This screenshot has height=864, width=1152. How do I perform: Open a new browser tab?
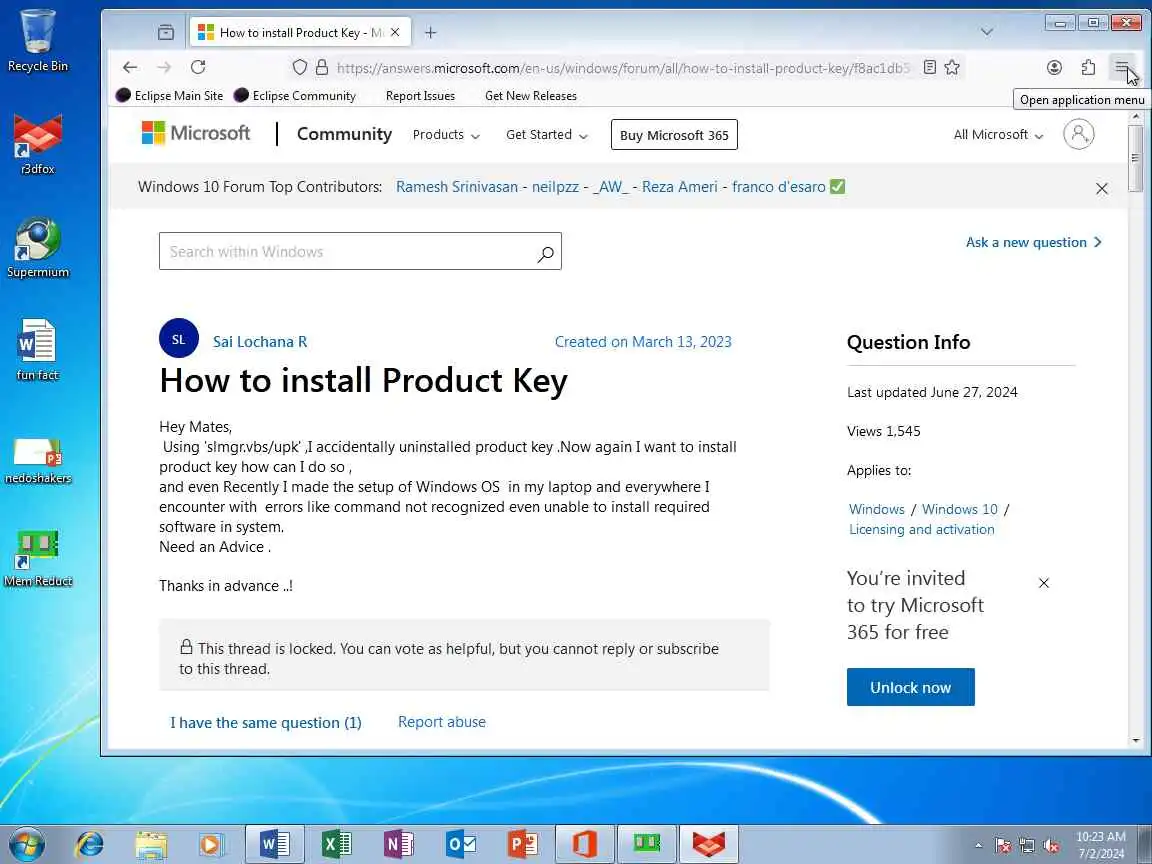point(431,32)
